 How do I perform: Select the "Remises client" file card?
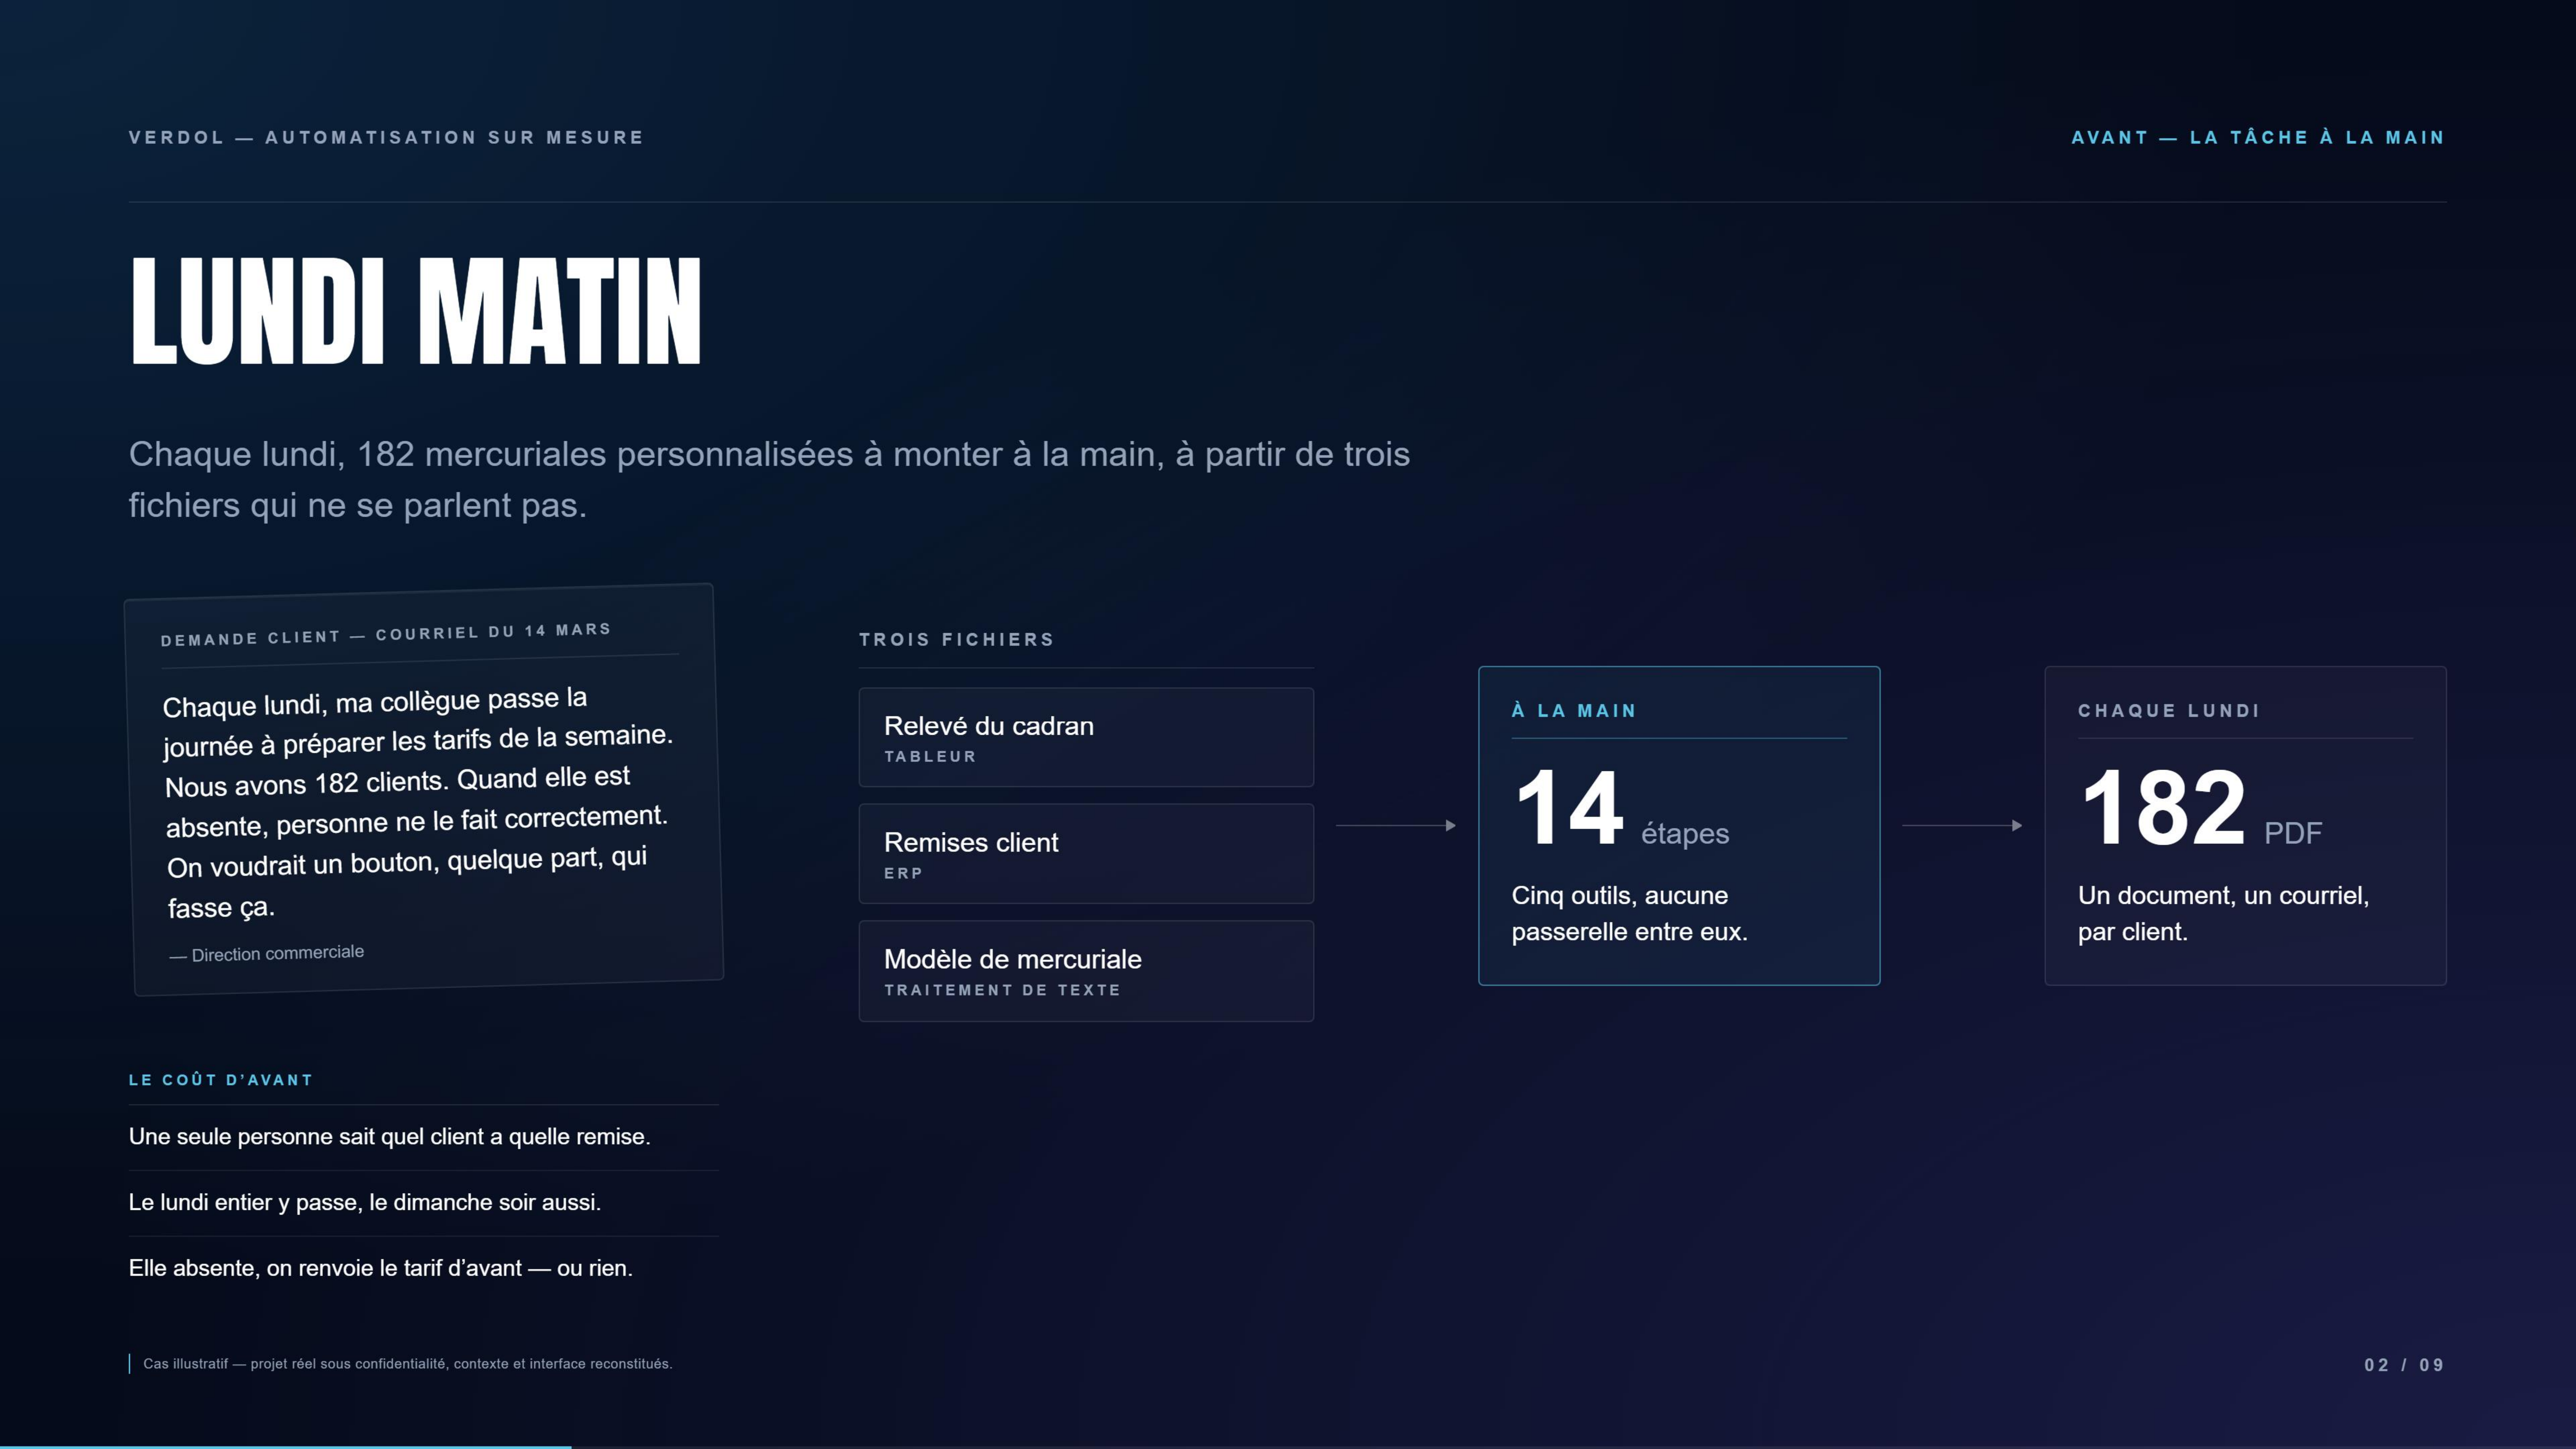(x=1086, y=854)
